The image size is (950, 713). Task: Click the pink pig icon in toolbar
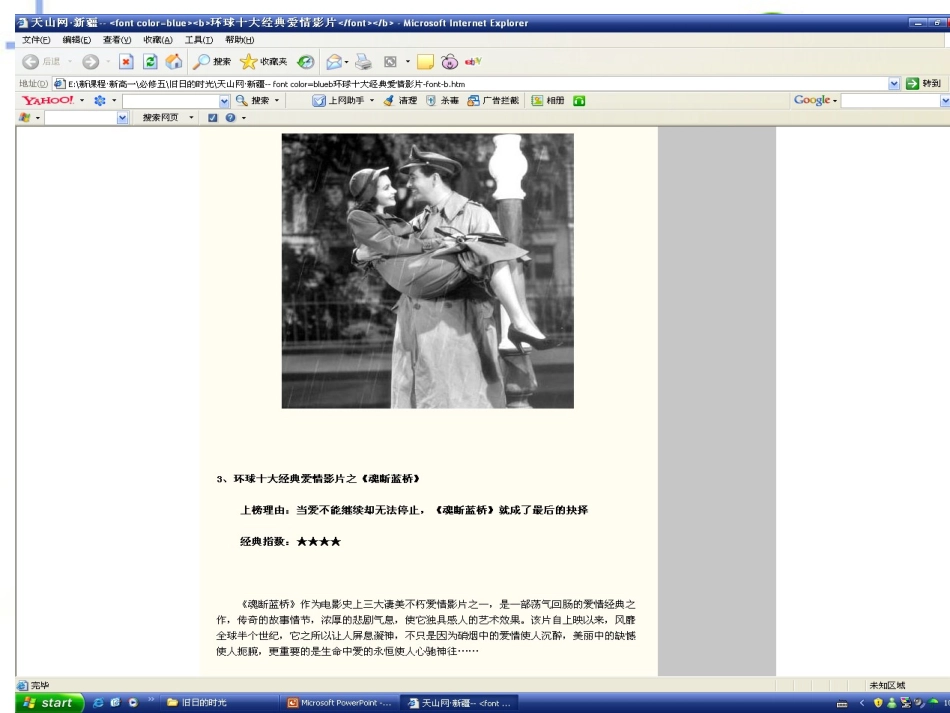[449, 62]
